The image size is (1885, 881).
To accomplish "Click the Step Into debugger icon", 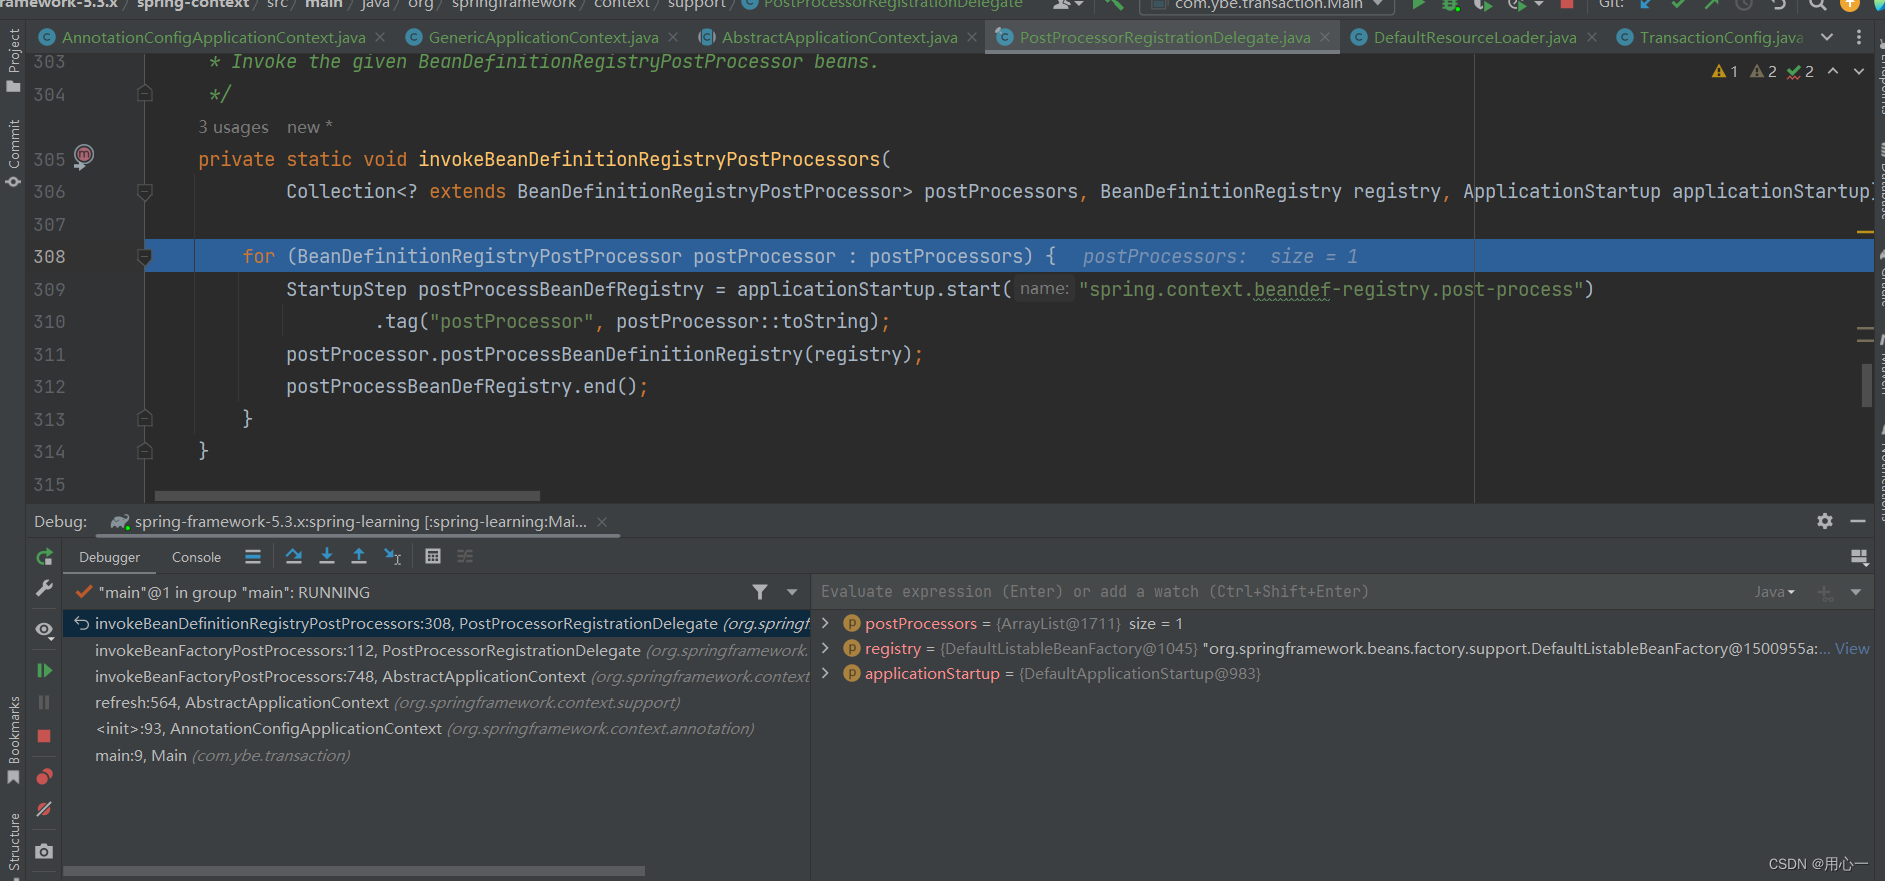I will 326,556.
